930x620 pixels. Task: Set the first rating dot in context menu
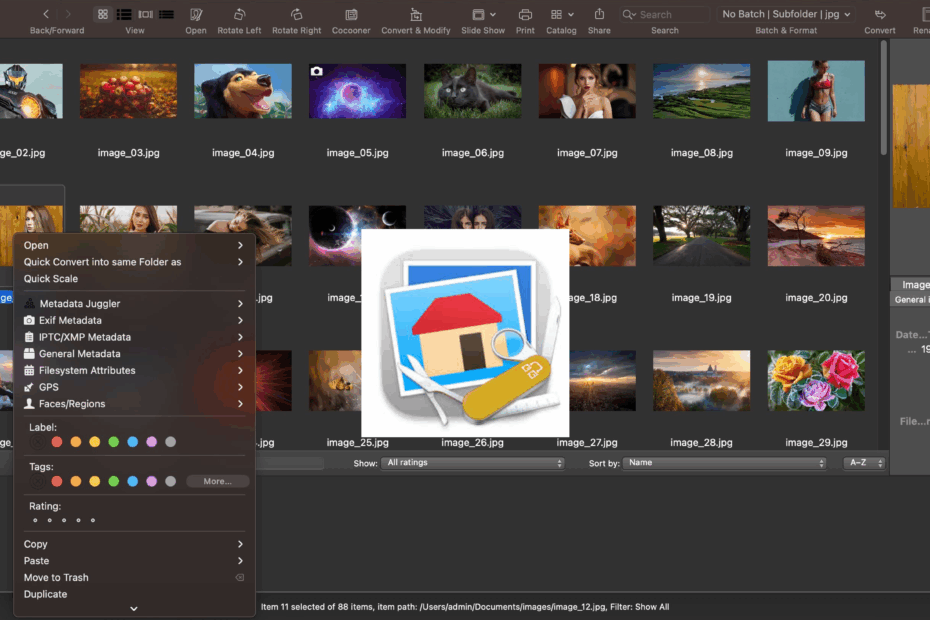pos(35,520)
